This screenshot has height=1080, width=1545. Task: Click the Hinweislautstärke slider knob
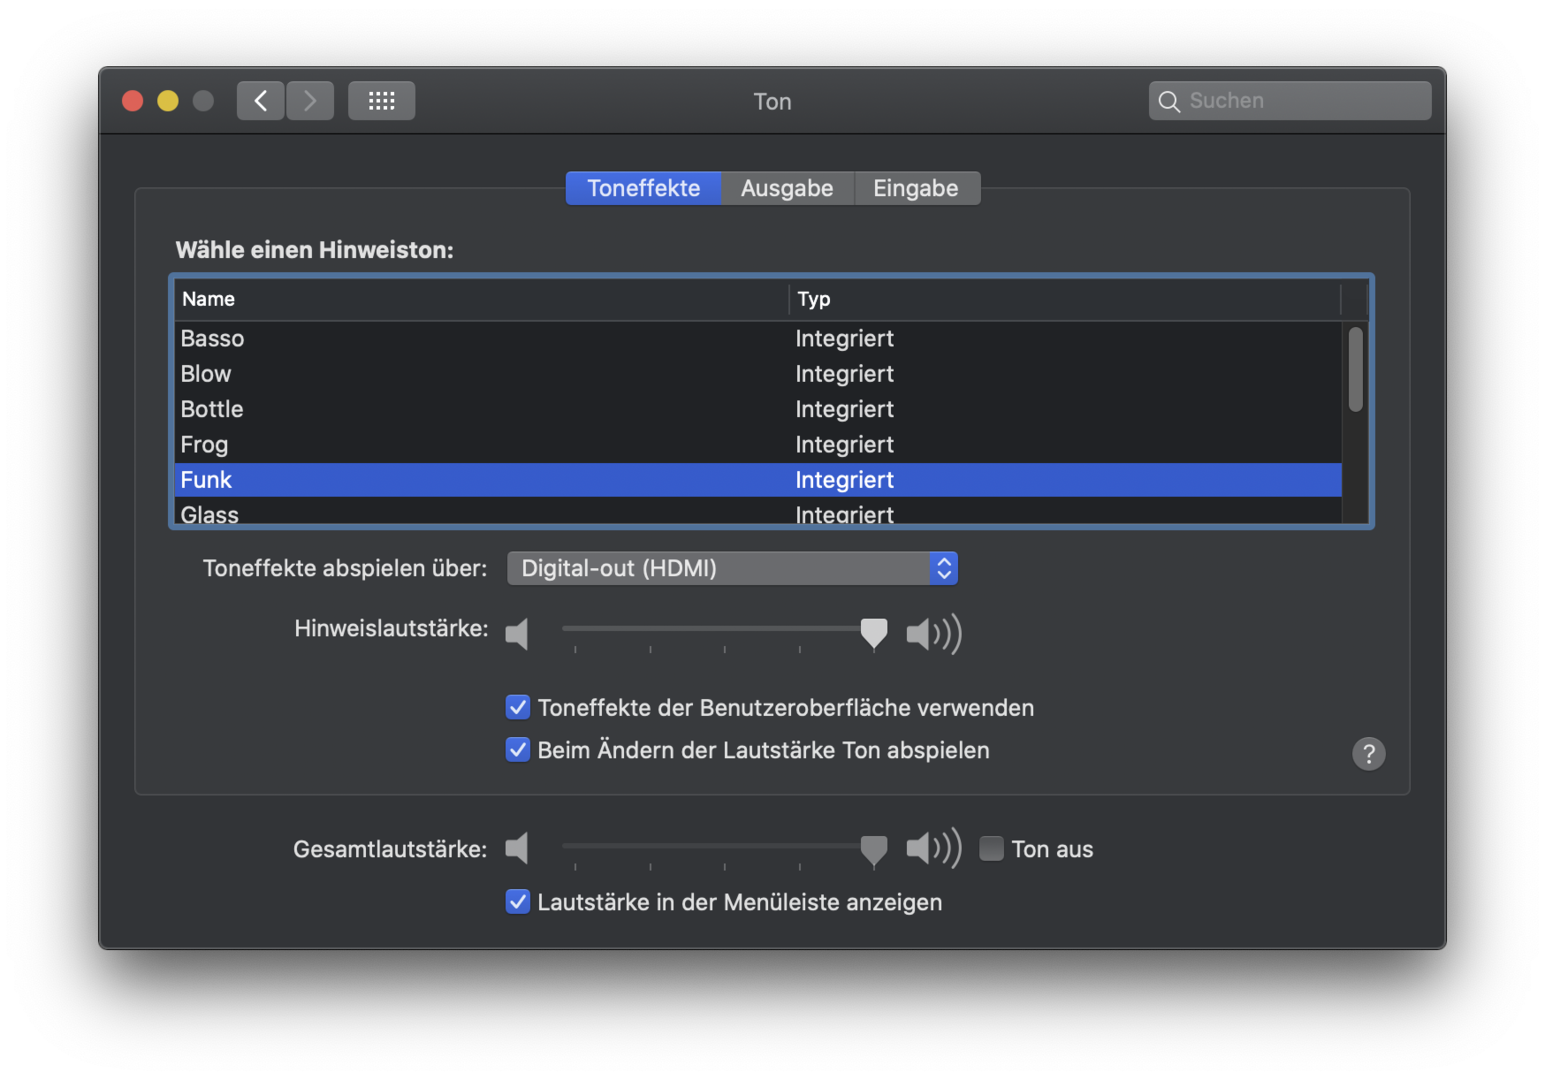pyautogui.click(x=874, y=632)
